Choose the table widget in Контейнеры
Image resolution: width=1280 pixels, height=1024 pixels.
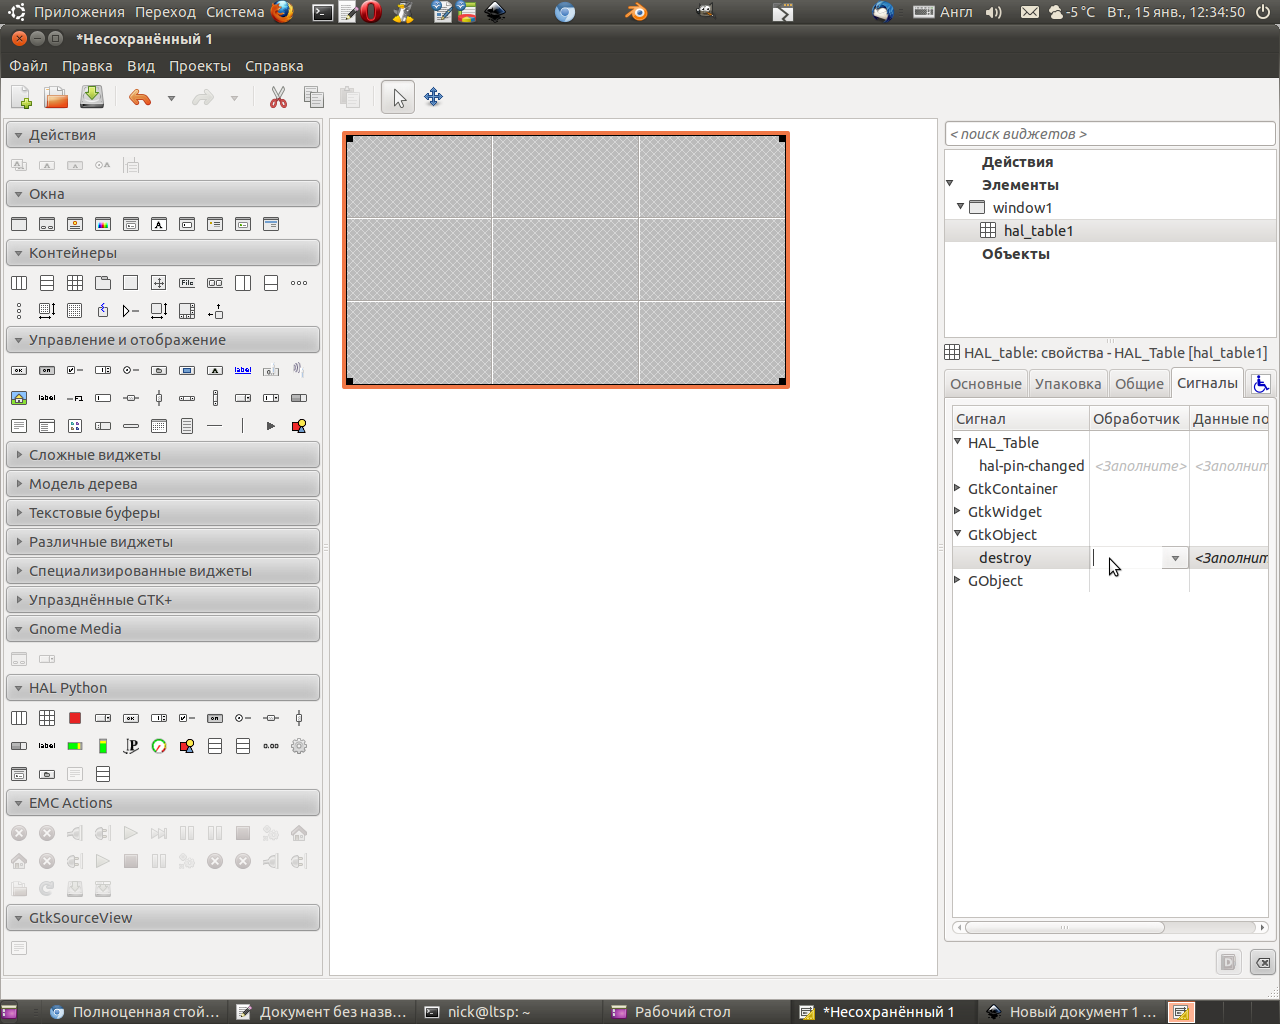pyautogui.click(x=75, y=283)
